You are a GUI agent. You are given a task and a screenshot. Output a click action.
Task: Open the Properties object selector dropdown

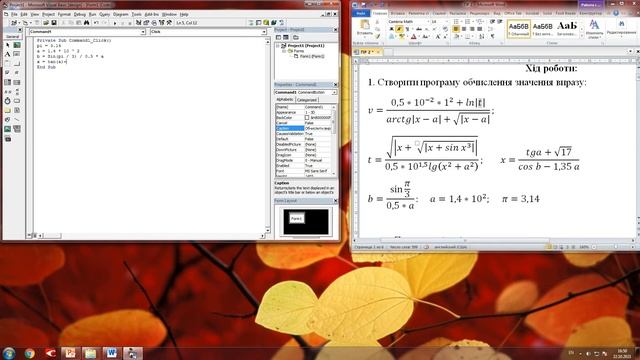(x=334, y=93)
